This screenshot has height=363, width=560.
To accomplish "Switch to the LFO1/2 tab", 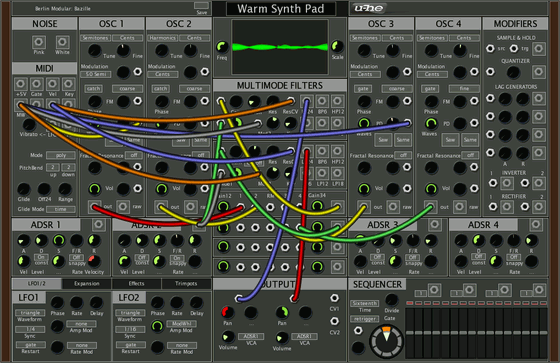I will tap(37, 283).
